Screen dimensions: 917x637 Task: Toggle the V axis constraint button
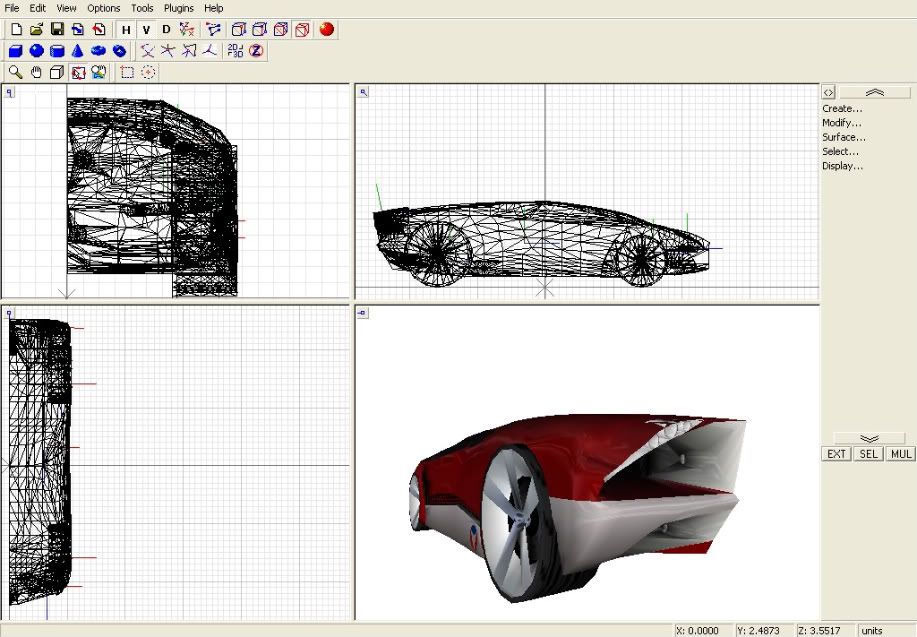click(146, 30)
